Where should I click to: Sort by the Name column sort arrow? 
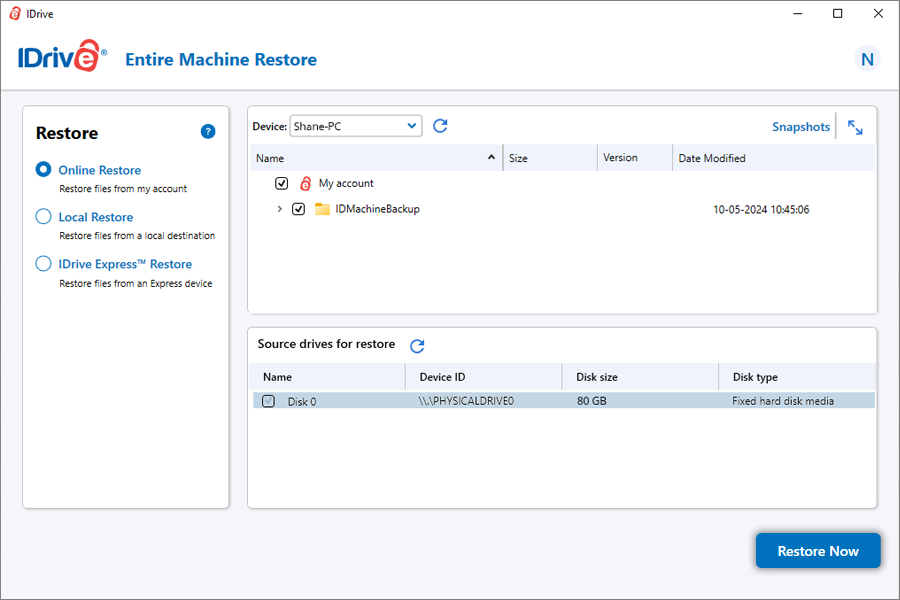(x=491, y=157)
